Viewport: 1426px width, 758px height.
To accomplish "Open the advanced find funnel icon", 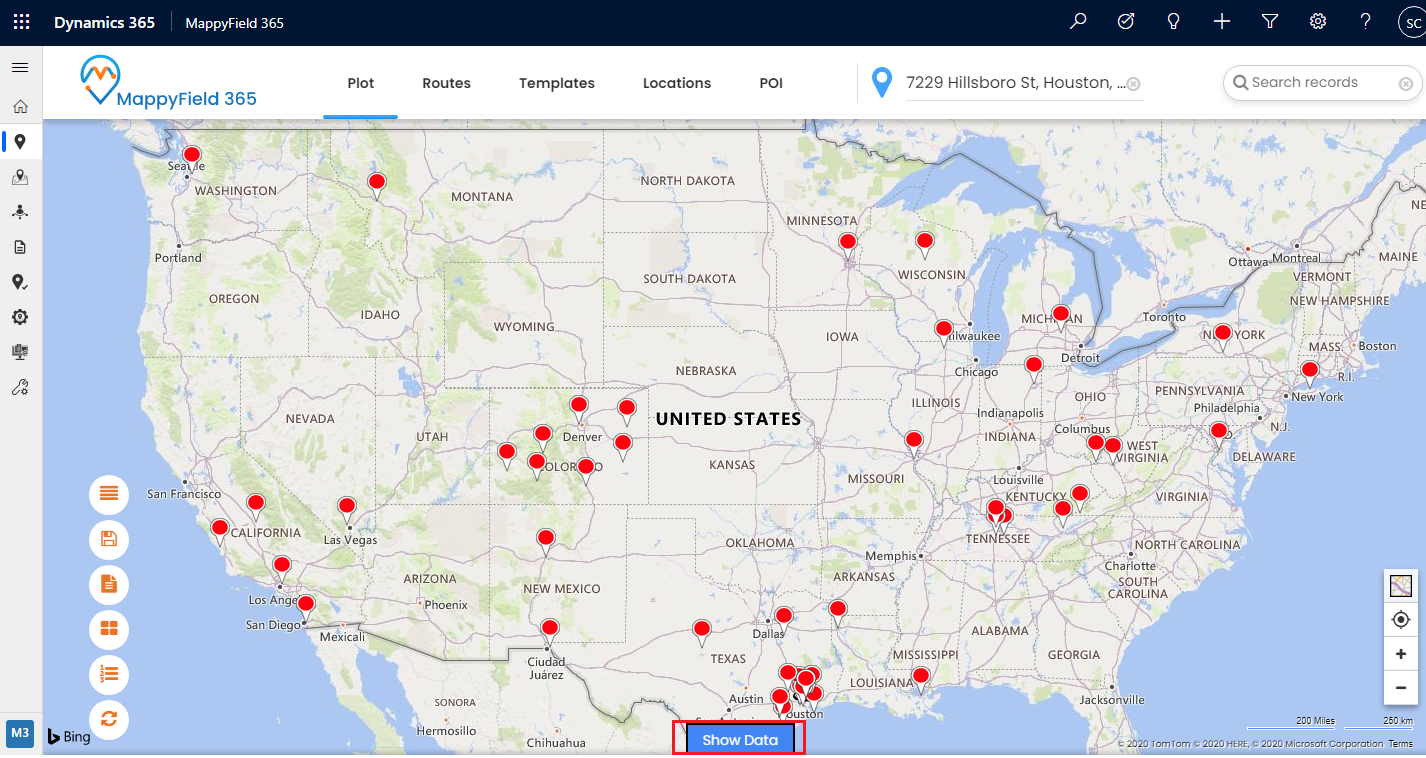I will 1270,22.
